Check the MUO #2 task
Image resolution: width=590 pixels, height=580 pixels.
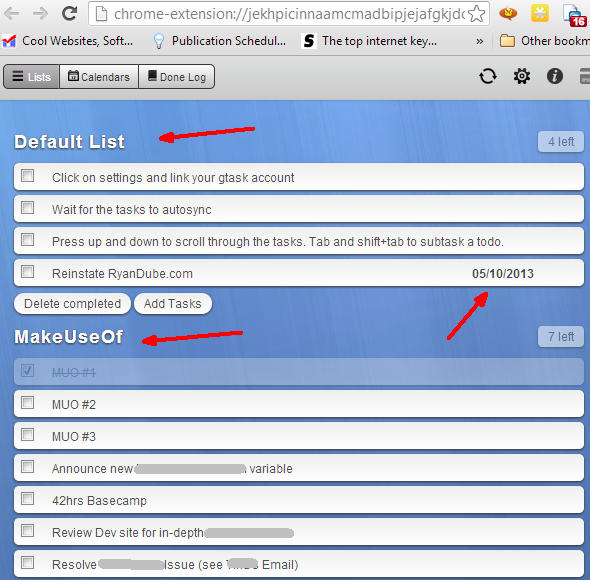coord(27,403)
